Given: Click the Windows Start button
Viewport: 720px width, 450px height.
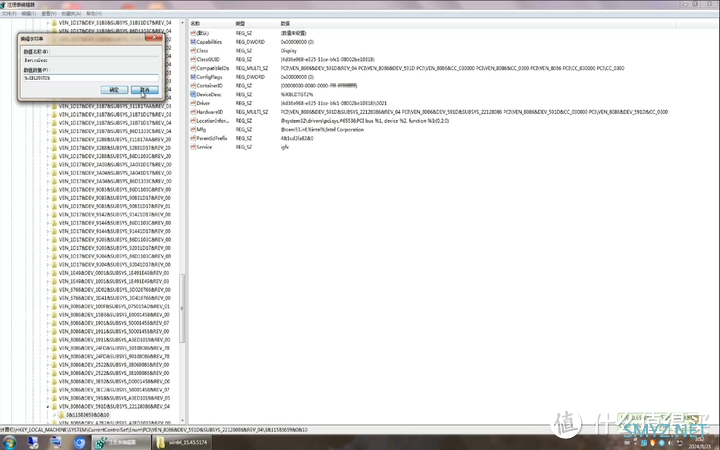Looking at the screenshot, I should click(9, 441).
